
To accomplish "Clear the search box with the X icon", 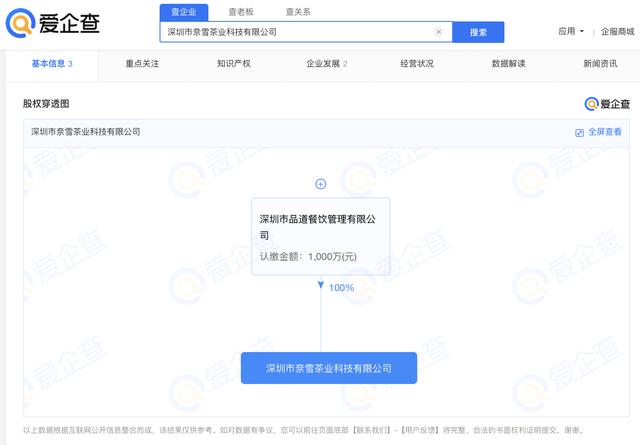I will click(439, 32).
